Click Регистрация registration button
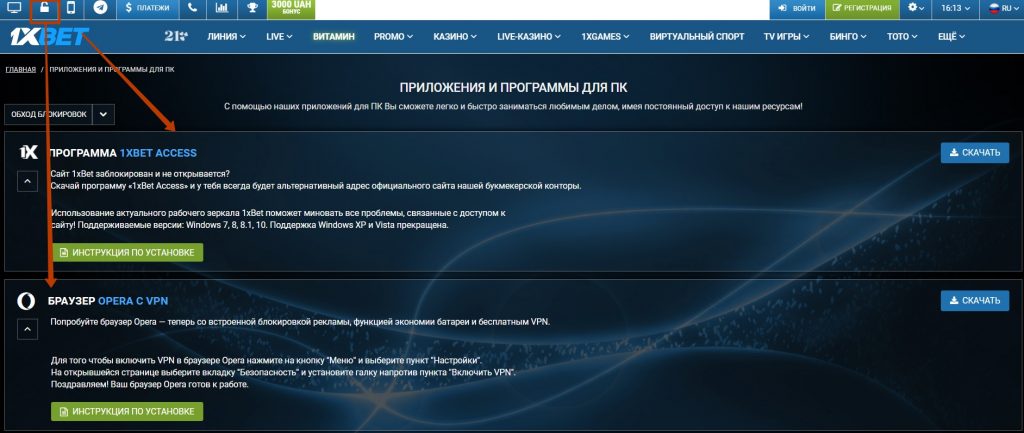Image resolution: width=1024 pixels, height=433 pixels. point(861,8)
